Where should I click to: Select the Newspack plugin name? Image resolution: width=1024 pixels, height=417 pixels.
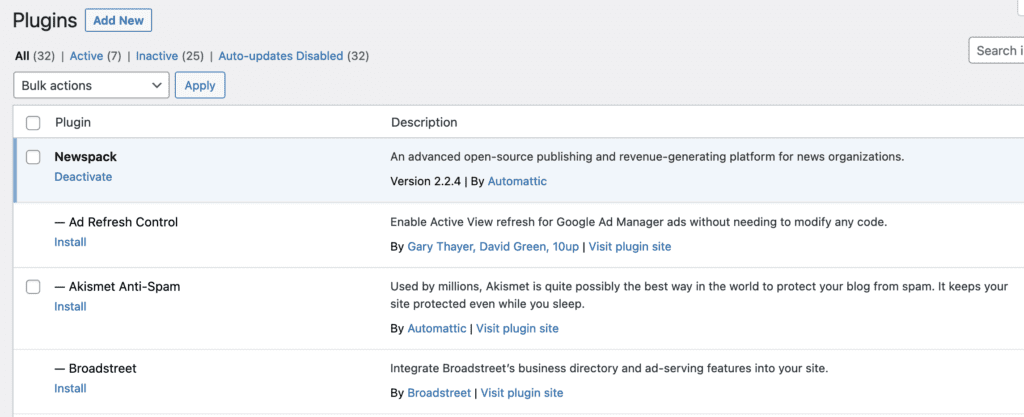click(86, 157)
